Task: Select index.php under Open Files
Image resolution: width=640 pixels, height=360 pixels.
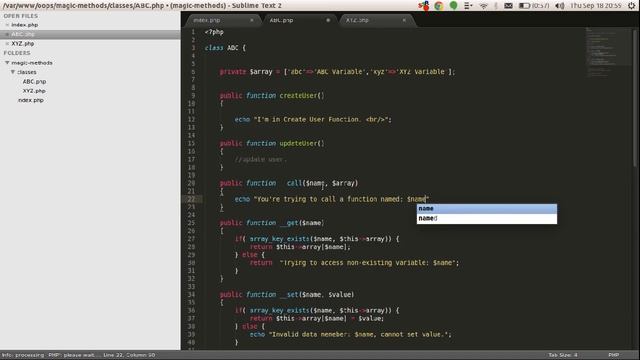Action: pyautogui.click(x=24, y=25)
